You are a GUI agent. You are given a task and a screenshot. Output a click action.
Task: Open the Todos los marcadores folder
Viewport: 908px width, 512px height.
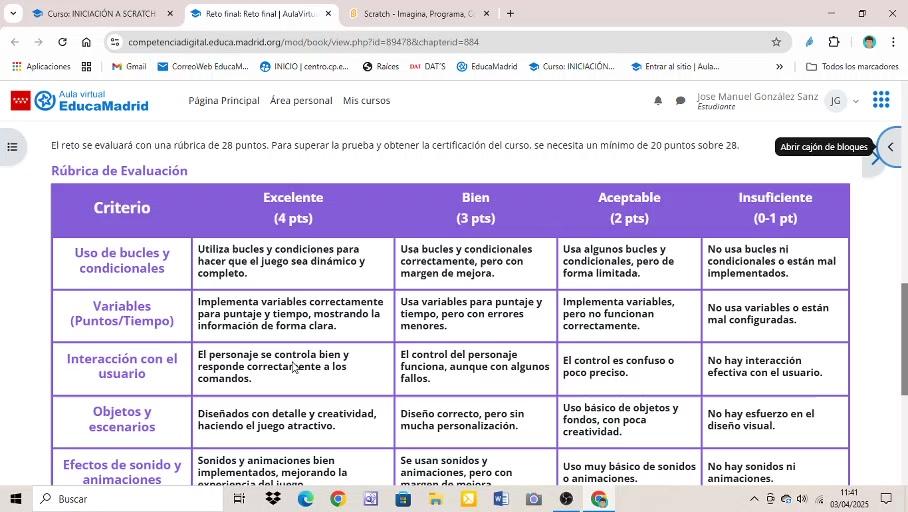(852, 67)
